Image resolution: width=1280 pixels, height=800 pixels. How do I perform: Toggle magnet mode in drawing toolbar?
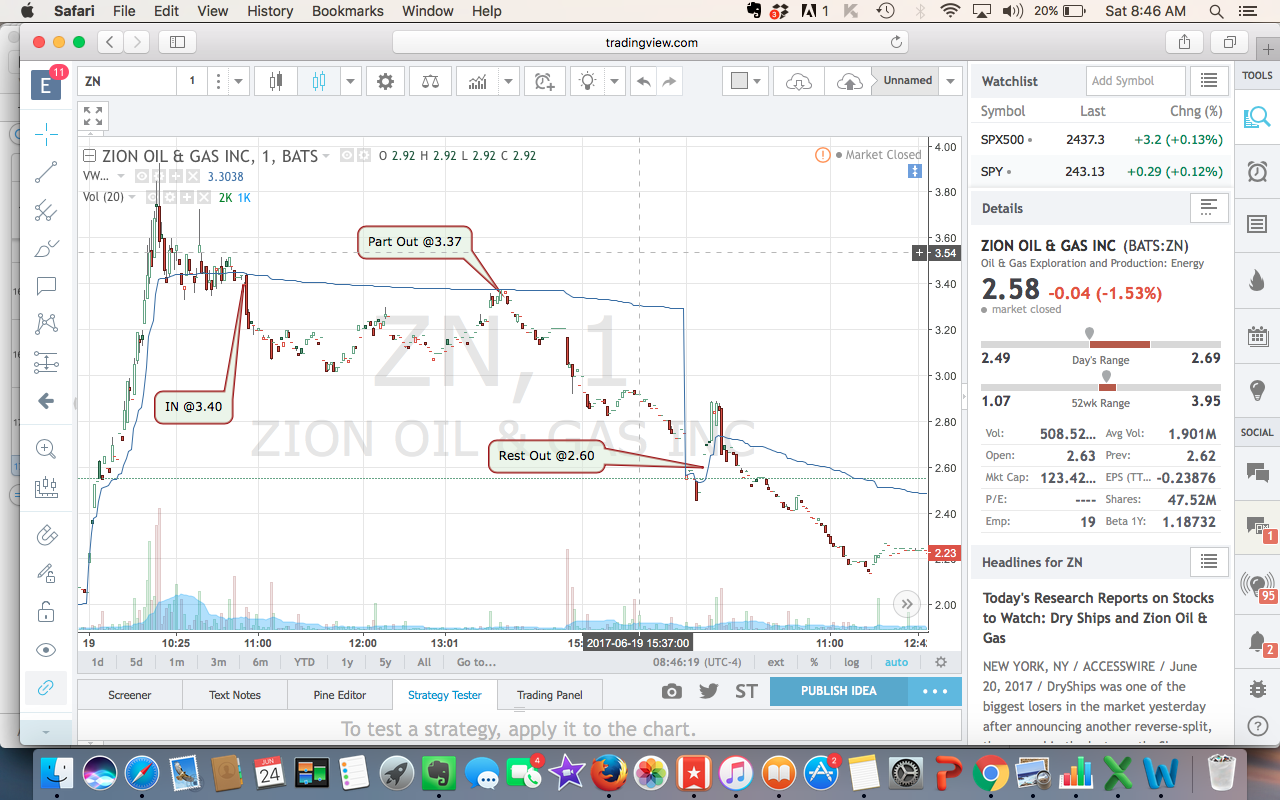pyautogui.click(x=46, y=535)
